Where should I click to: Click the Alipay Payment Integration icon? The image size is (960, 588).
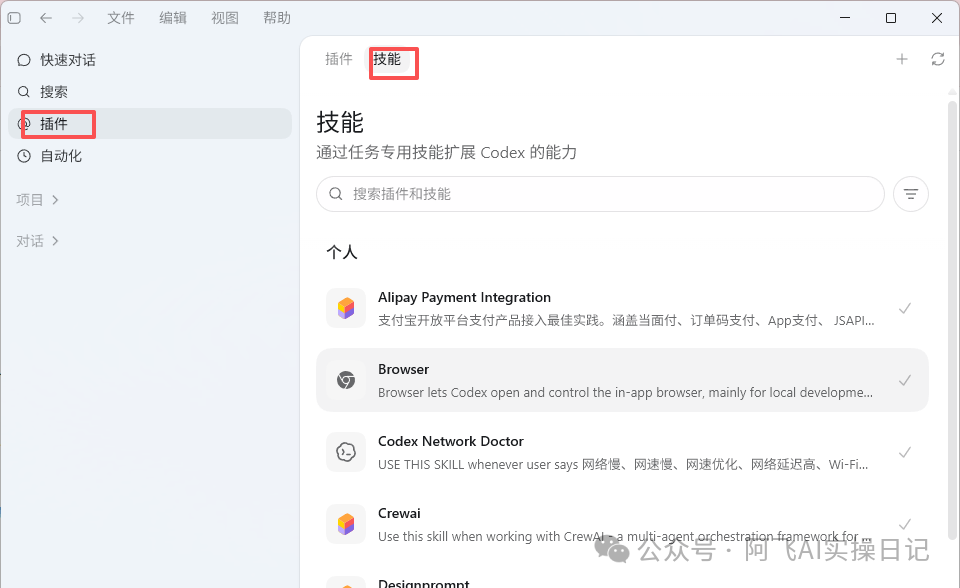346,308
